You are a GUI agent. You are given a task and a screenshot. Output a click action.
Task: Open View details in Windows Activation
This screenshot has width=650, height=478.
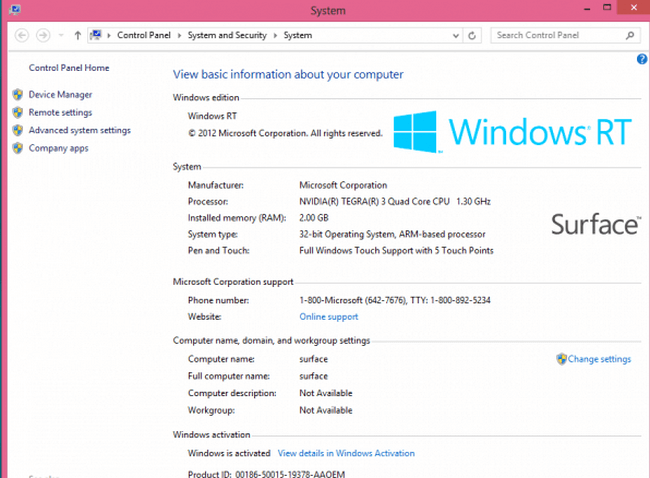(x=346, y=453)
